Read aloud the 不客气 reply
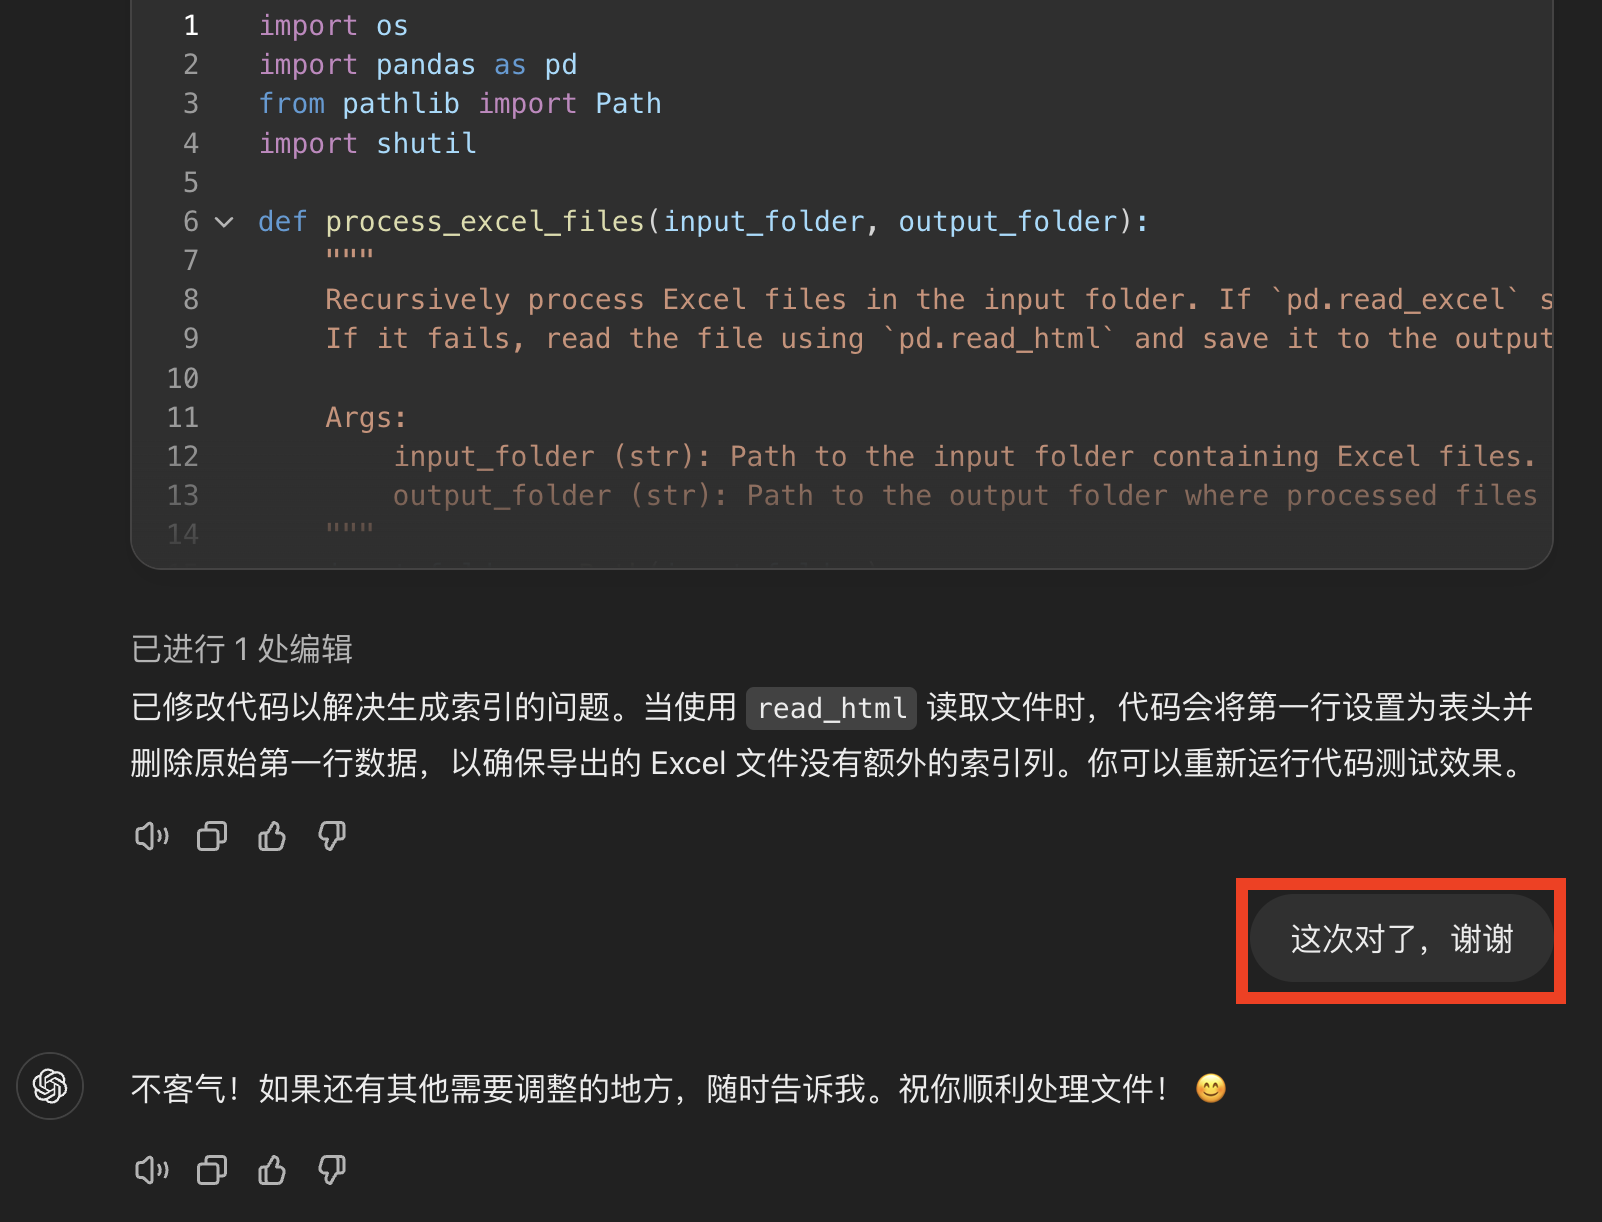 [x=152, y=1170]
